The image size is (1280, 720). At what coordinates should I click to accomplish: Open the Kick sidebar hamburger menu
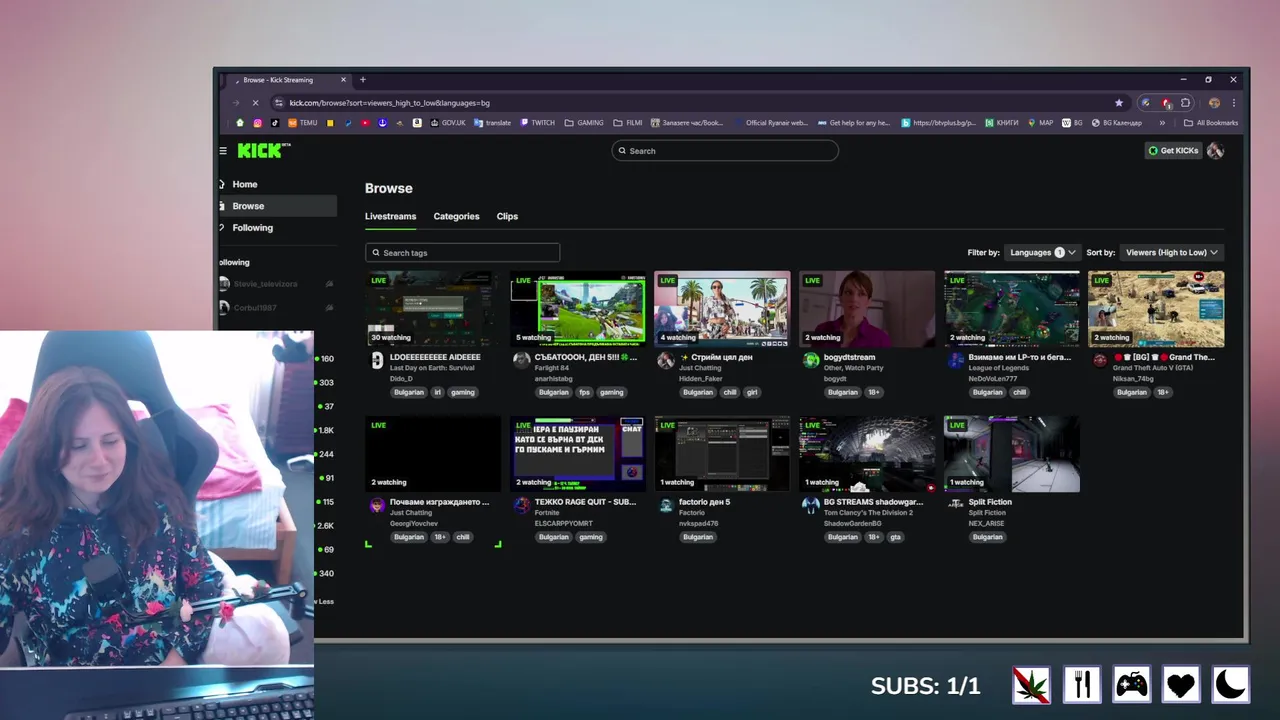pos(223,151)
